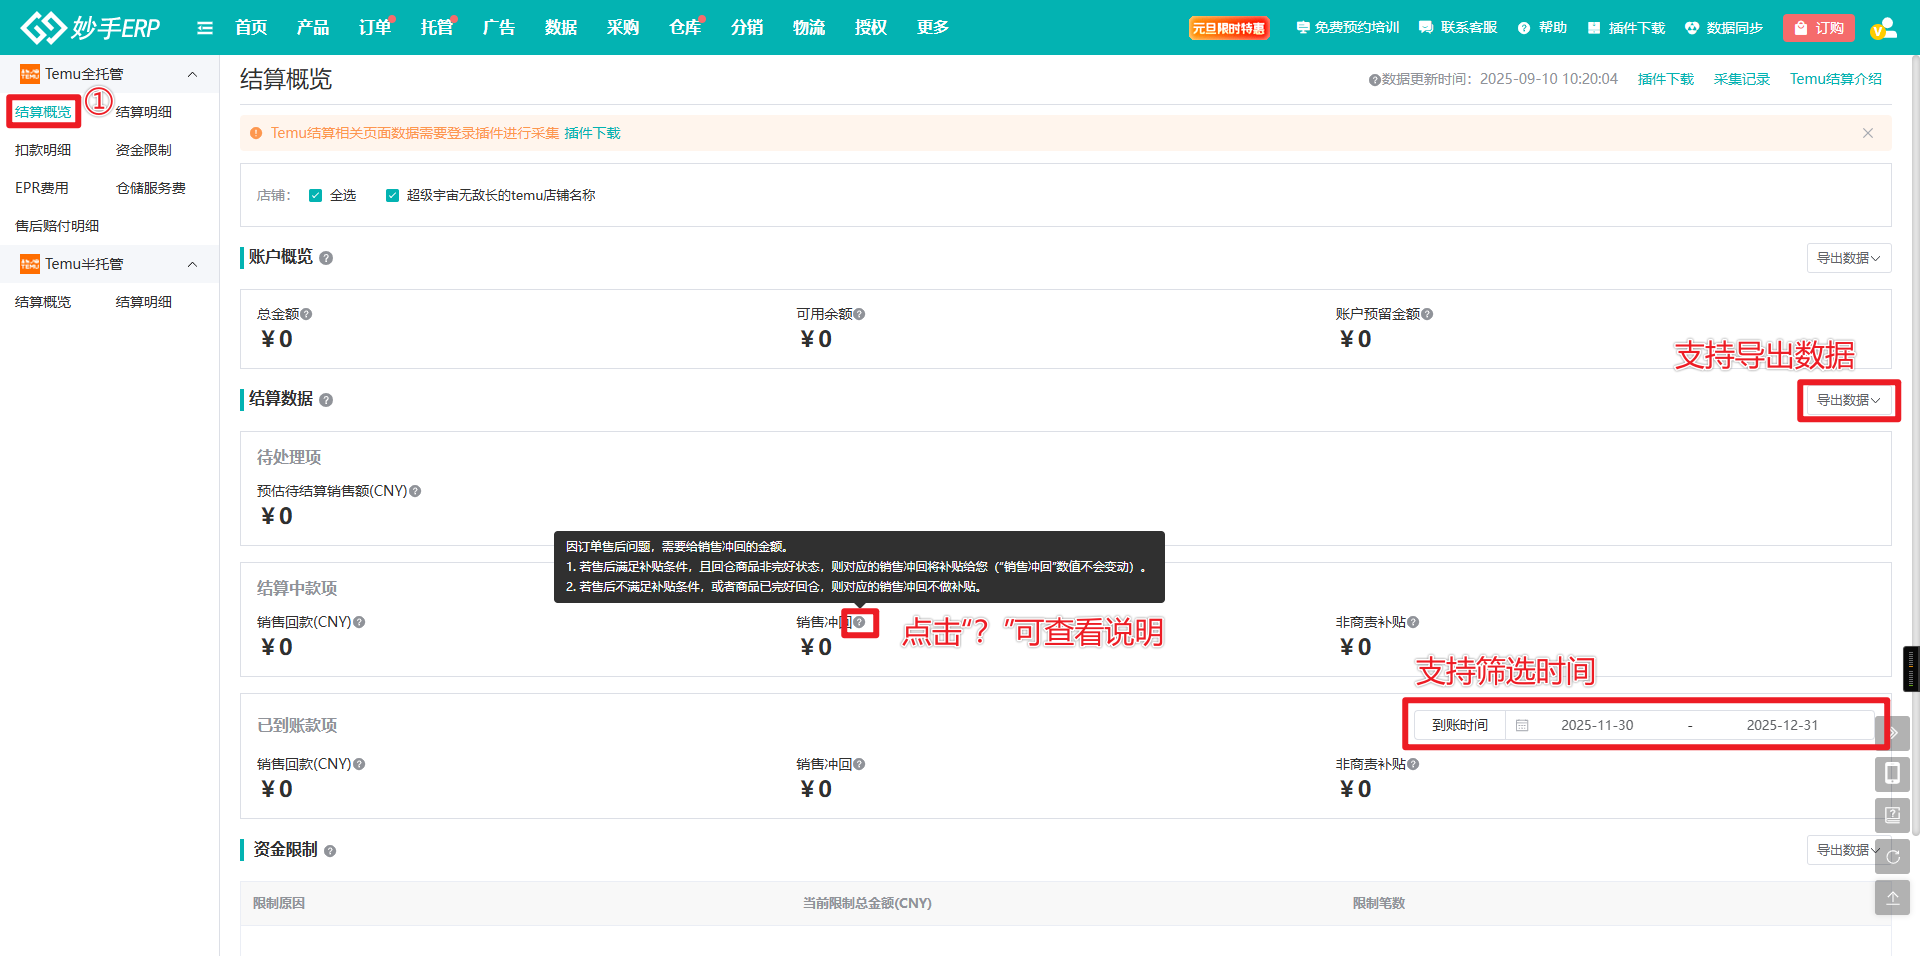The image size is (1920, 956).
Task: Click the 妙手ERP logo
Action: click(91, 27)
